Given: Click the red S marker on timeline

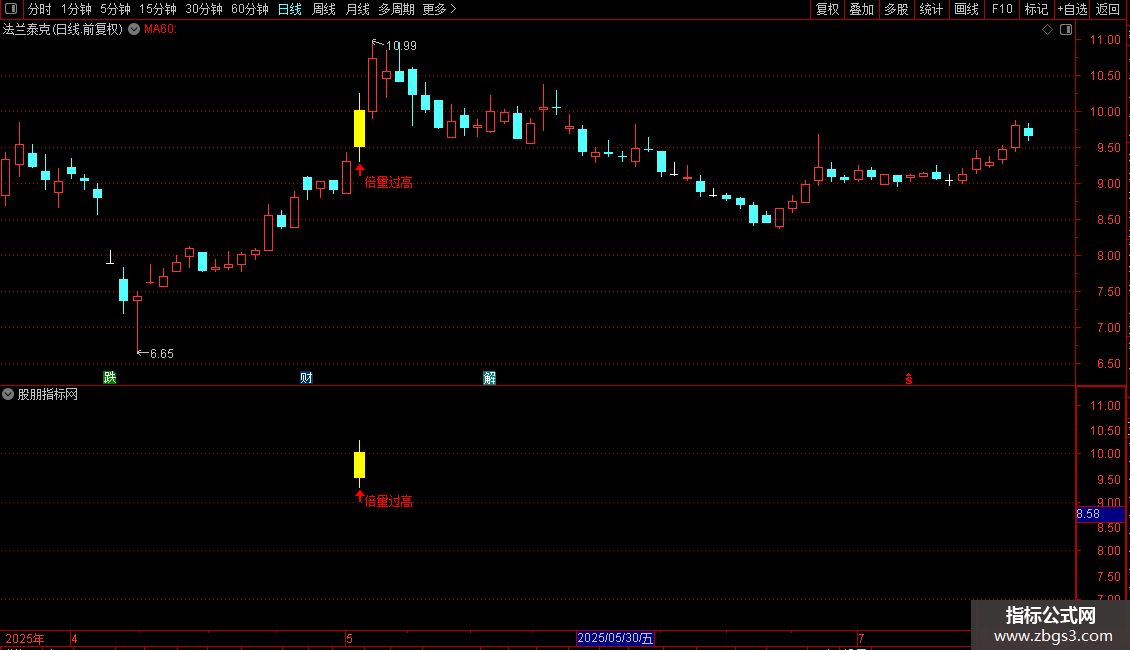Looking at the screenshot, I should tap(909, 379).
